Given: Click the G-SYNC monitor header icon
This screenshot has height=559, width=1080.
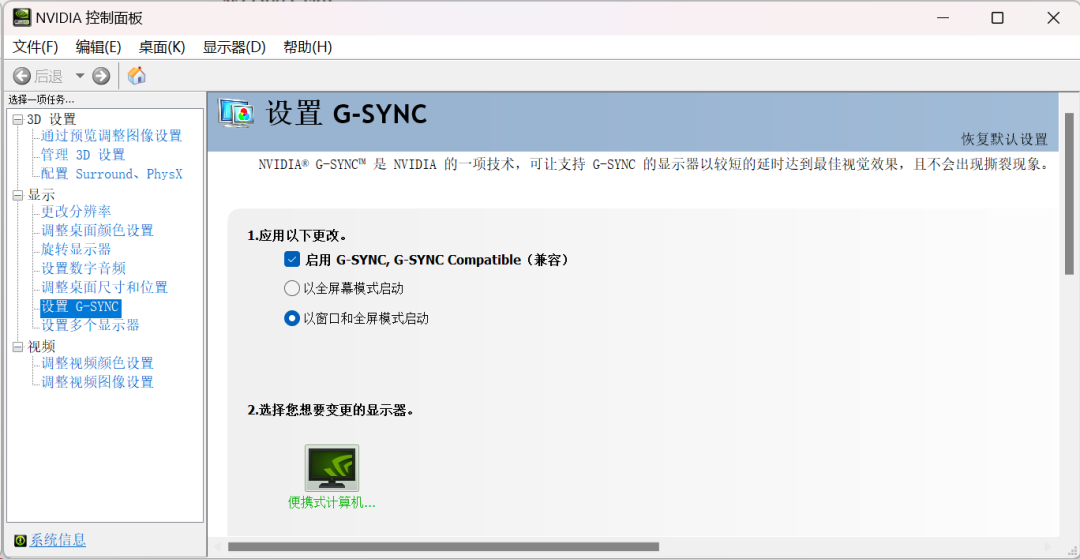Looking at the screenshot, I should click(236, 114).
